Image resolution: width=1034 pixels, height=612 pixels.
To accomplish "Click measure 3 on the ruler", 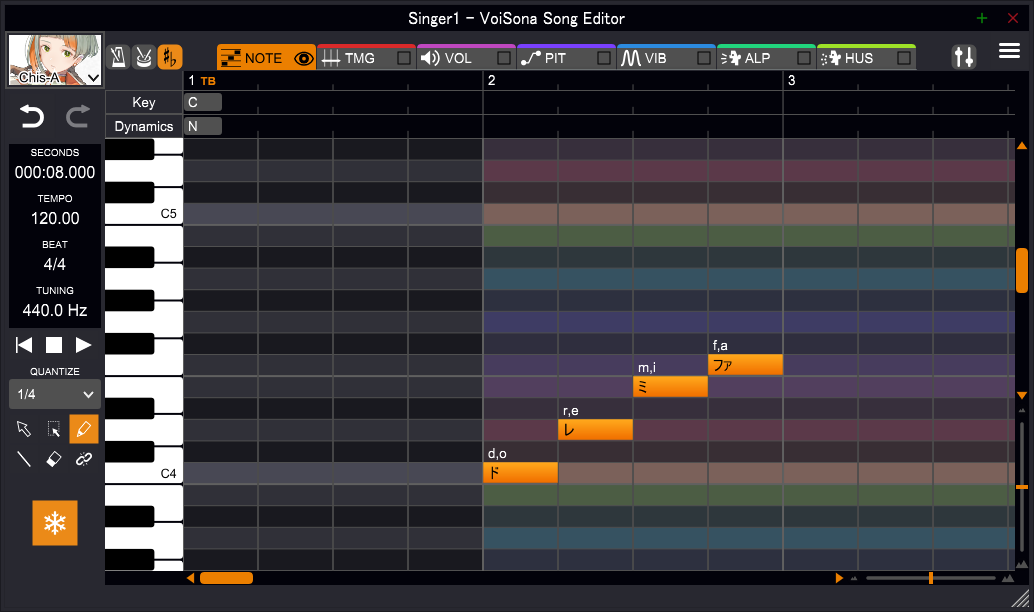I will [791, 80].
